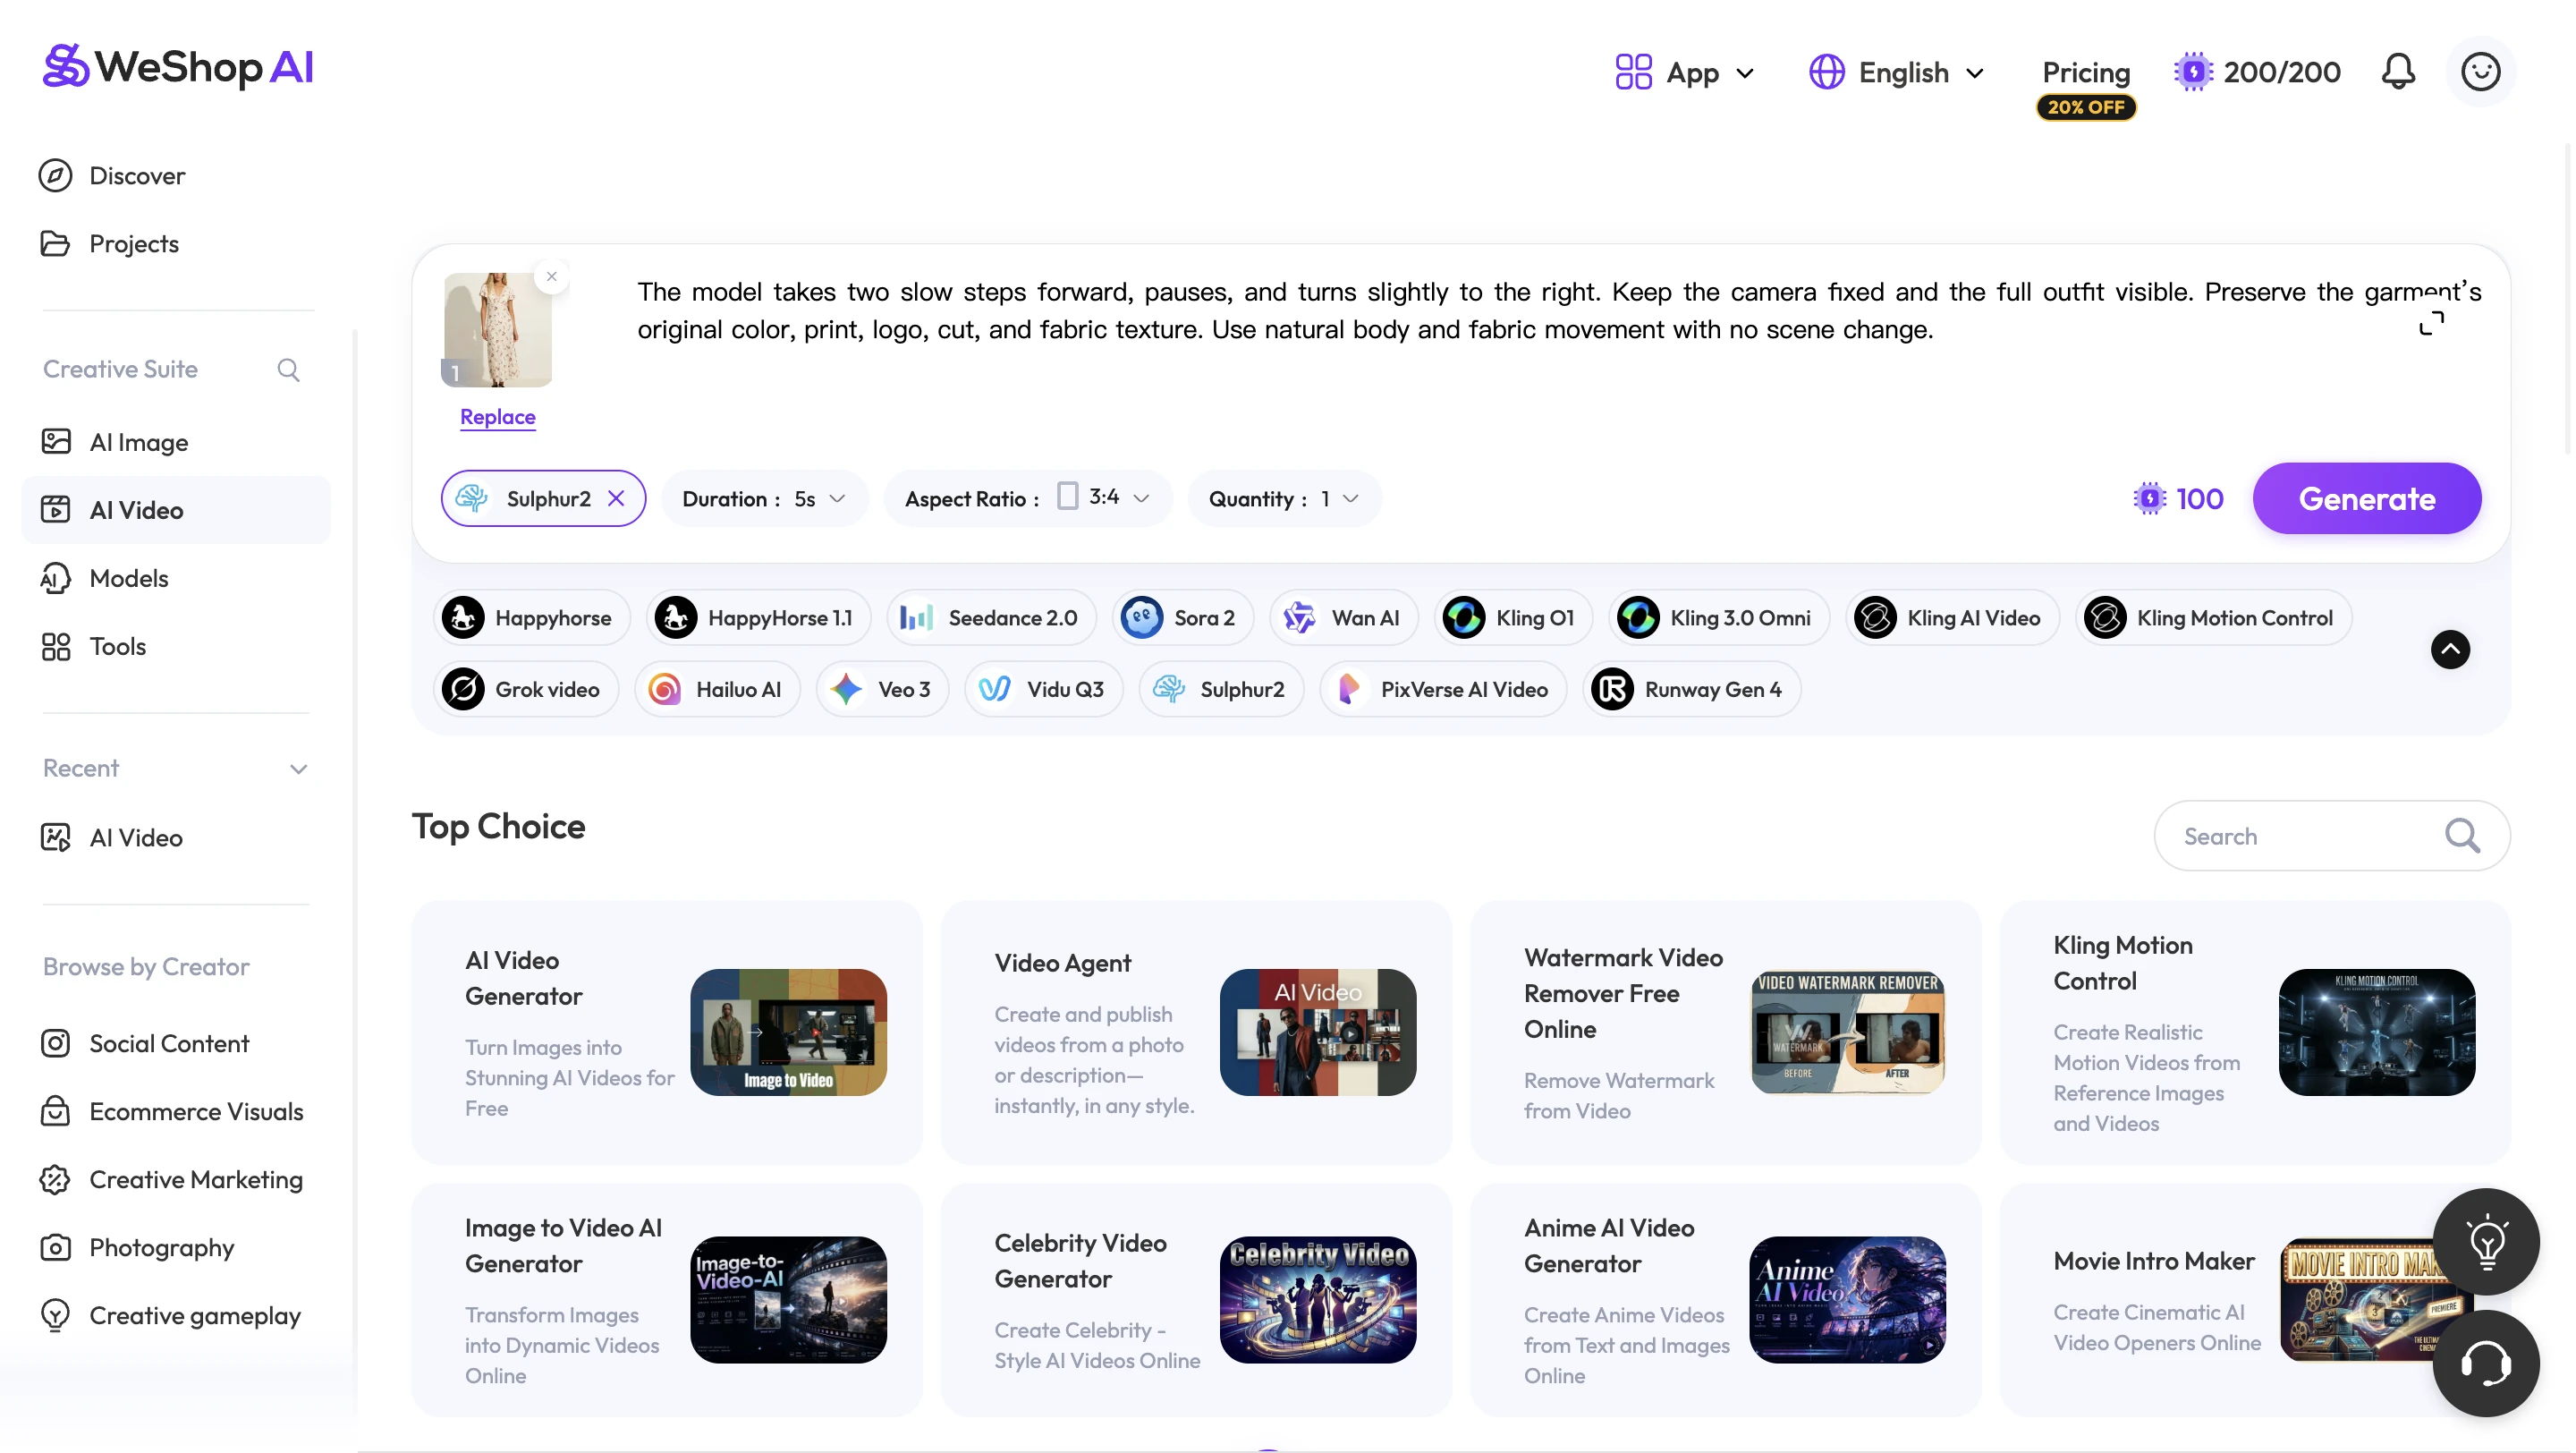Open the headset support button
The width and height of the screenshot is (2576, 1453).
[x=2485, y=1363]
